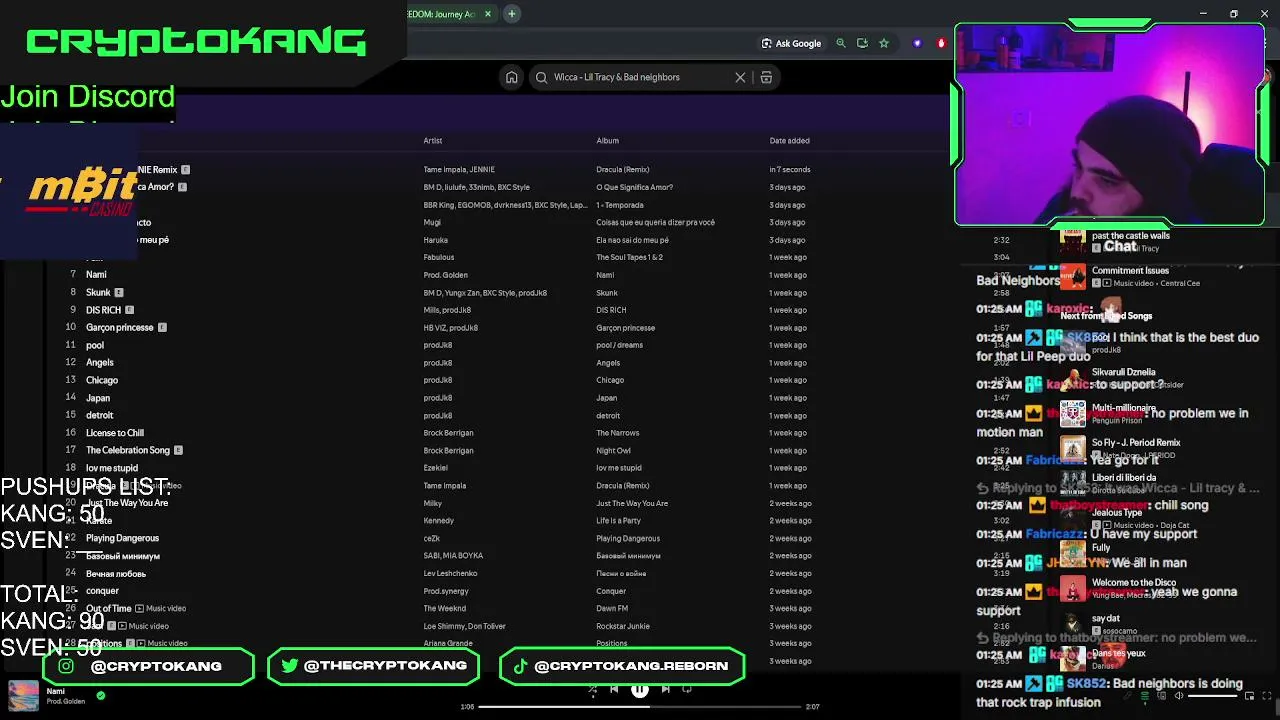Open artist Brock Berrigan on License to Chill row
Viewport: 1280px width, 720px height.
coord(448,433)
